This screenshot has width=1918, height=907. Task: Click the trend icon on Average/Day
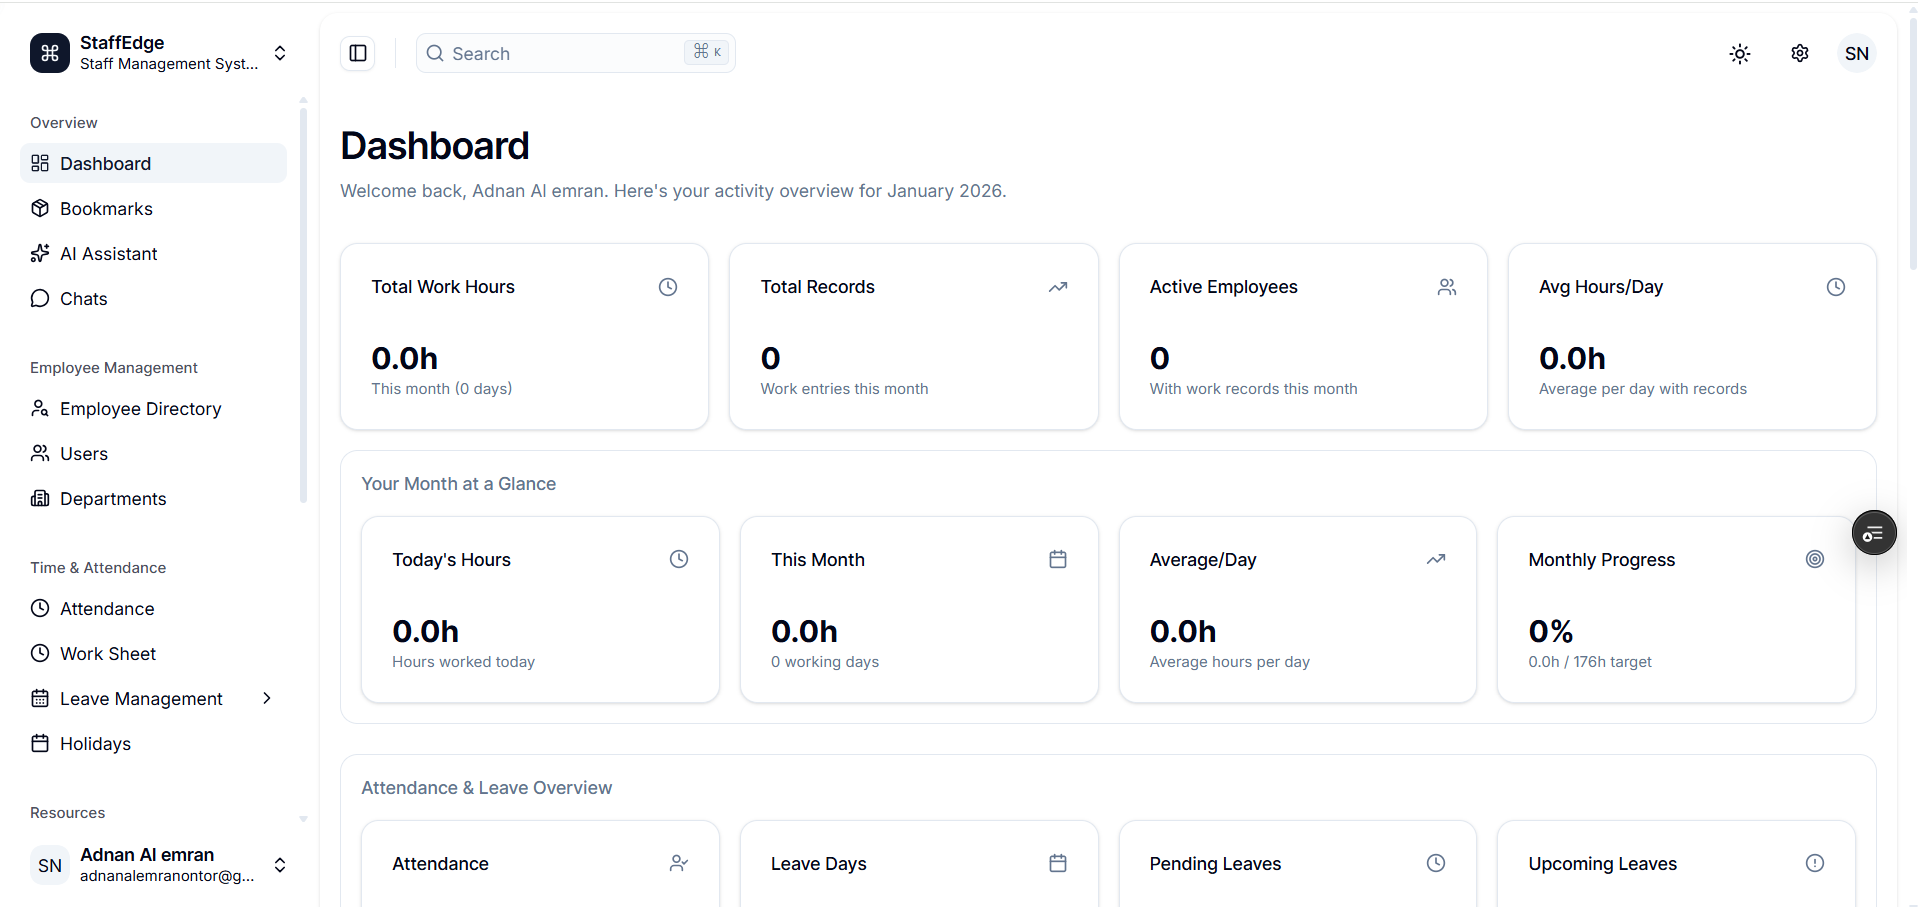[x=1436, y=559]
